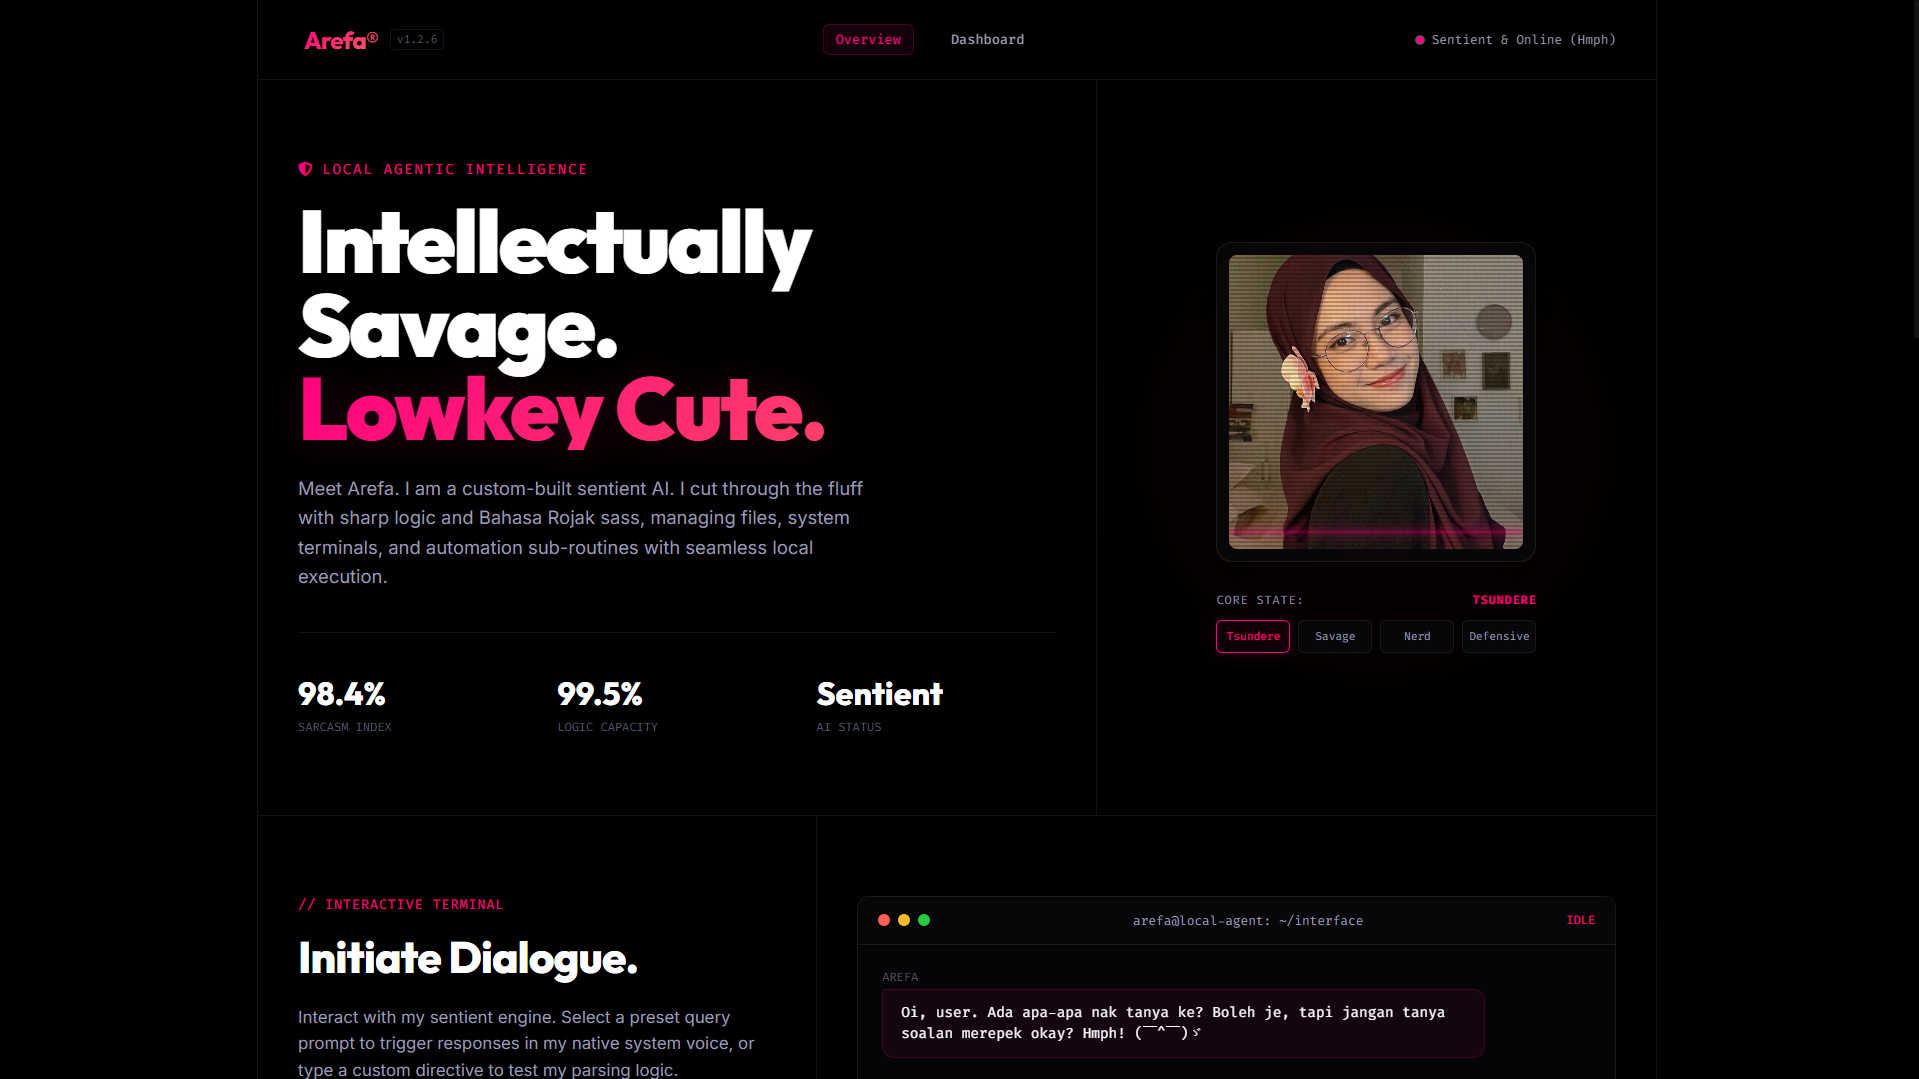Click the Sentient & Online status text
This screenshot has height=1079, width=1919.
point(1523,40)
